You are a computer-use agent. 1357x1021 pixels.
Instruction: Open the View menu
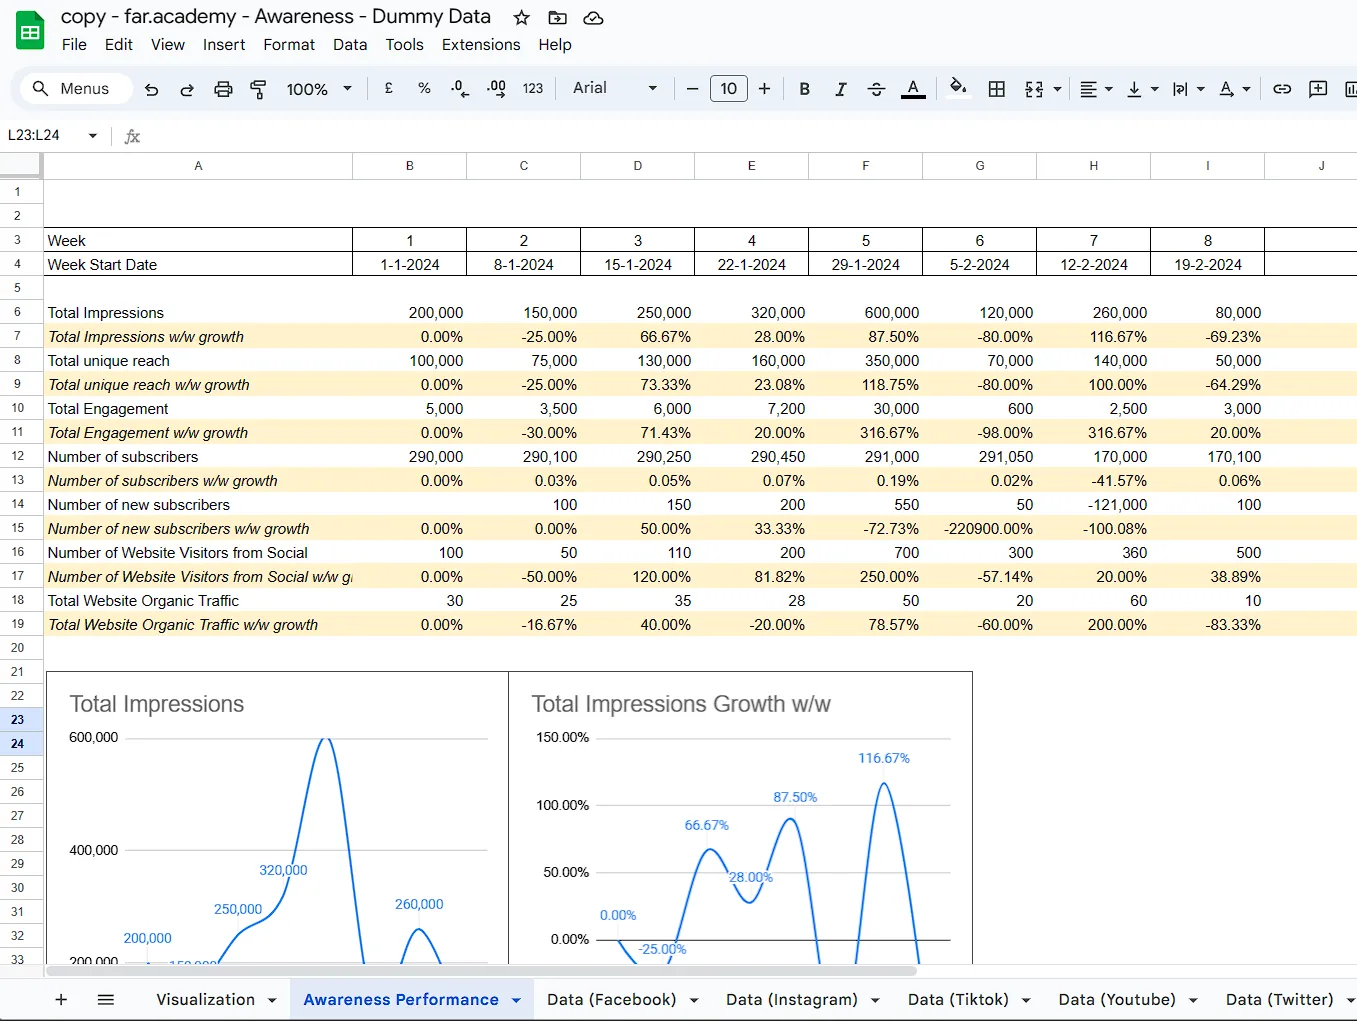point(168,45)
